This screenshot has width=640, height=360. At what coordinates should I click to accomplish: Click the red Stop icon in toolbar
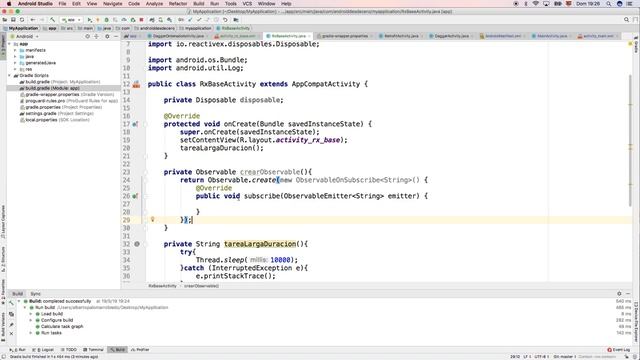click(x=142, y=20)
